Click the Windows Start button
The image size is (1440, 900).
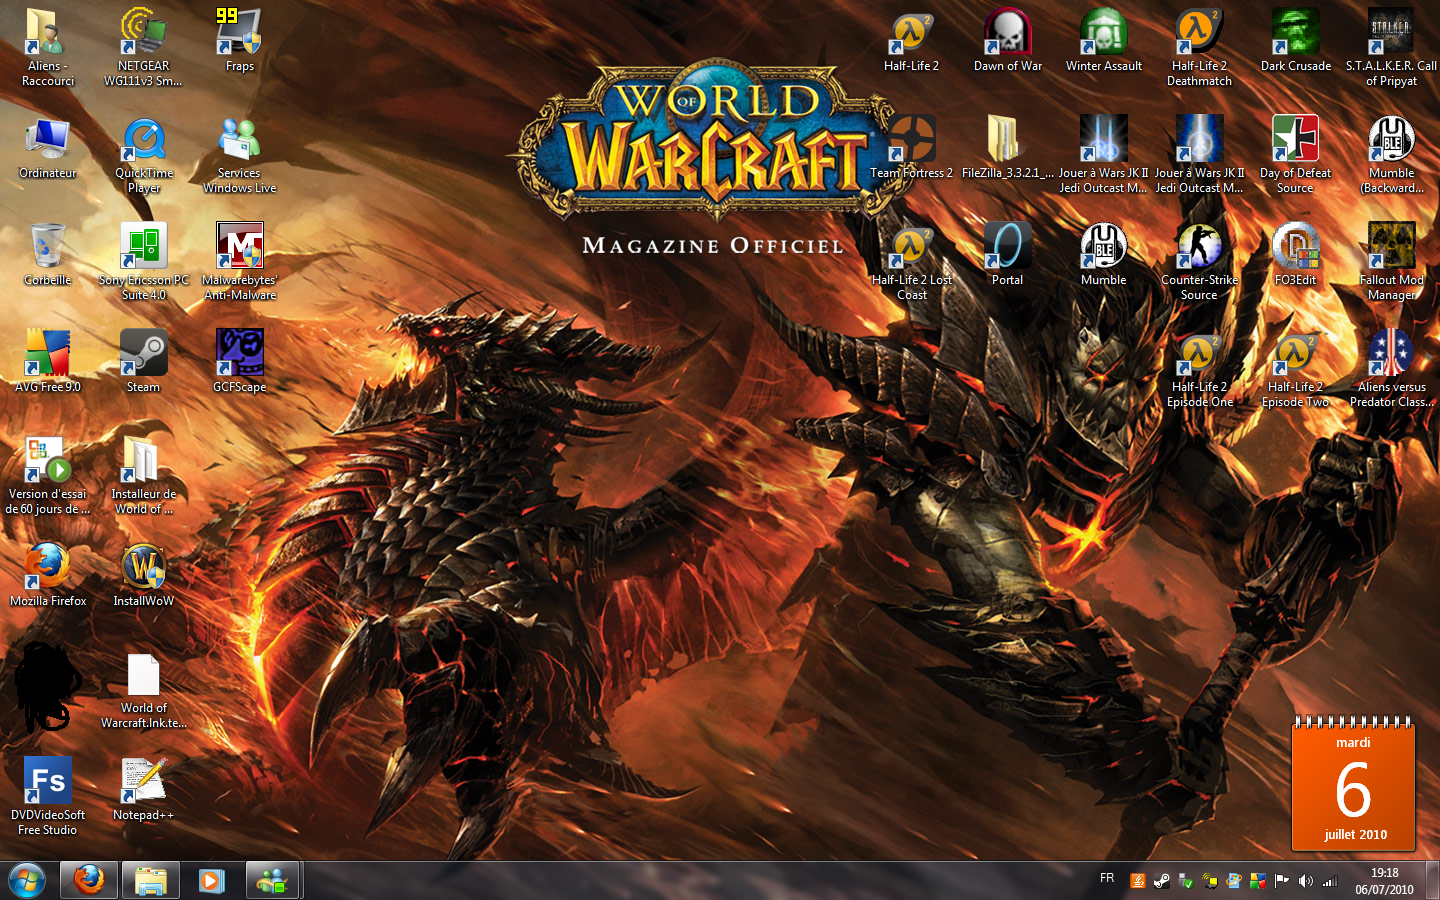(27, 880)
